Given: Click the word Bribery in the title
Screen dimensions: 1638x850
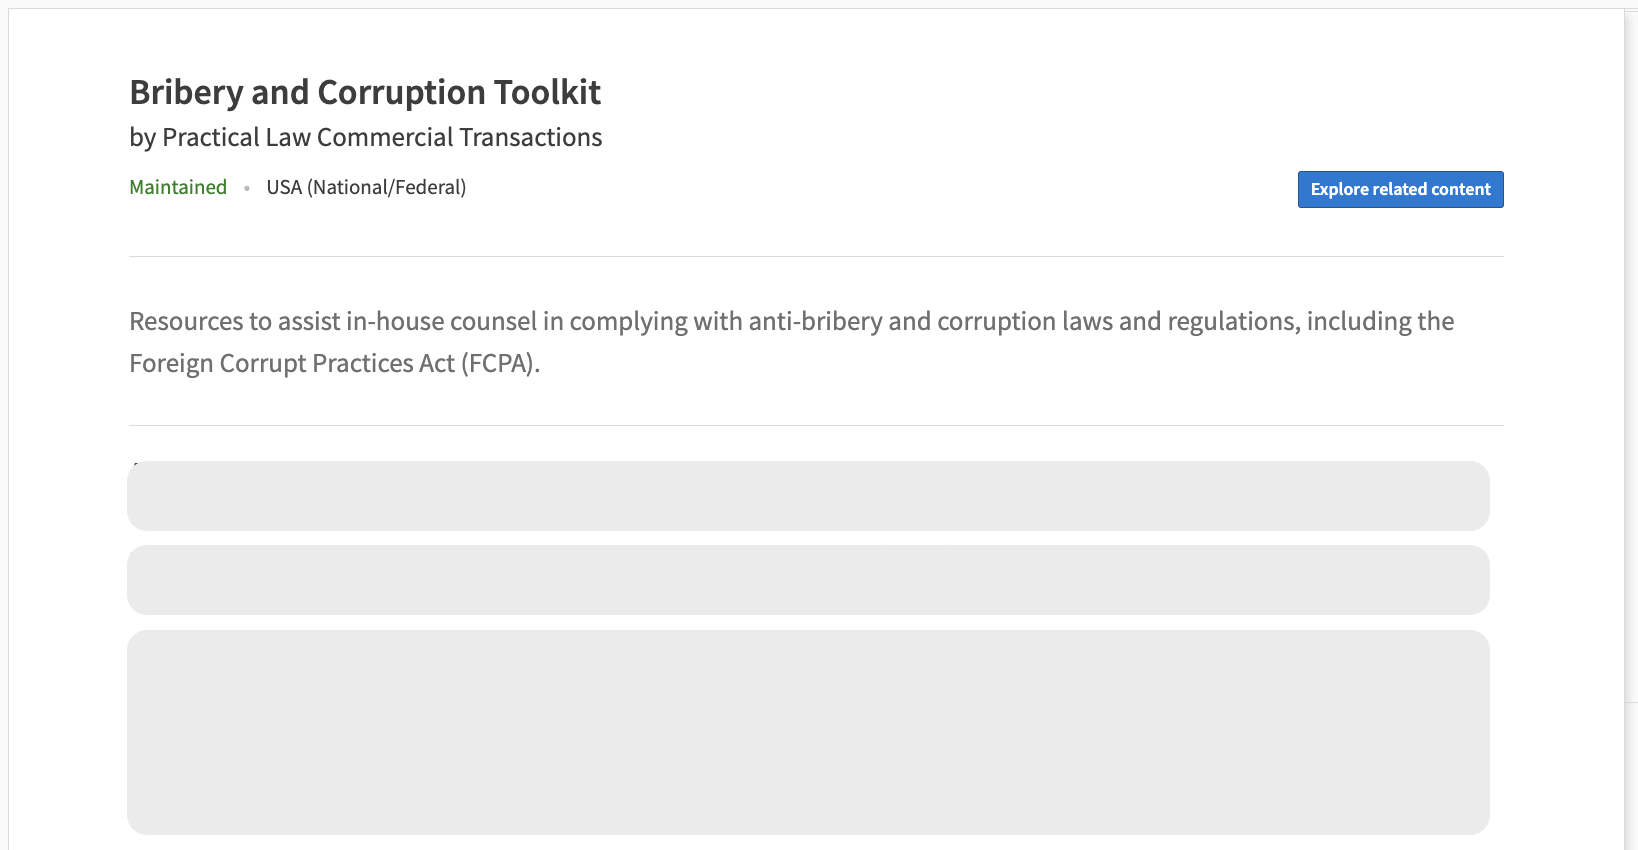Looking at the screenshot, I should [186, 92].
